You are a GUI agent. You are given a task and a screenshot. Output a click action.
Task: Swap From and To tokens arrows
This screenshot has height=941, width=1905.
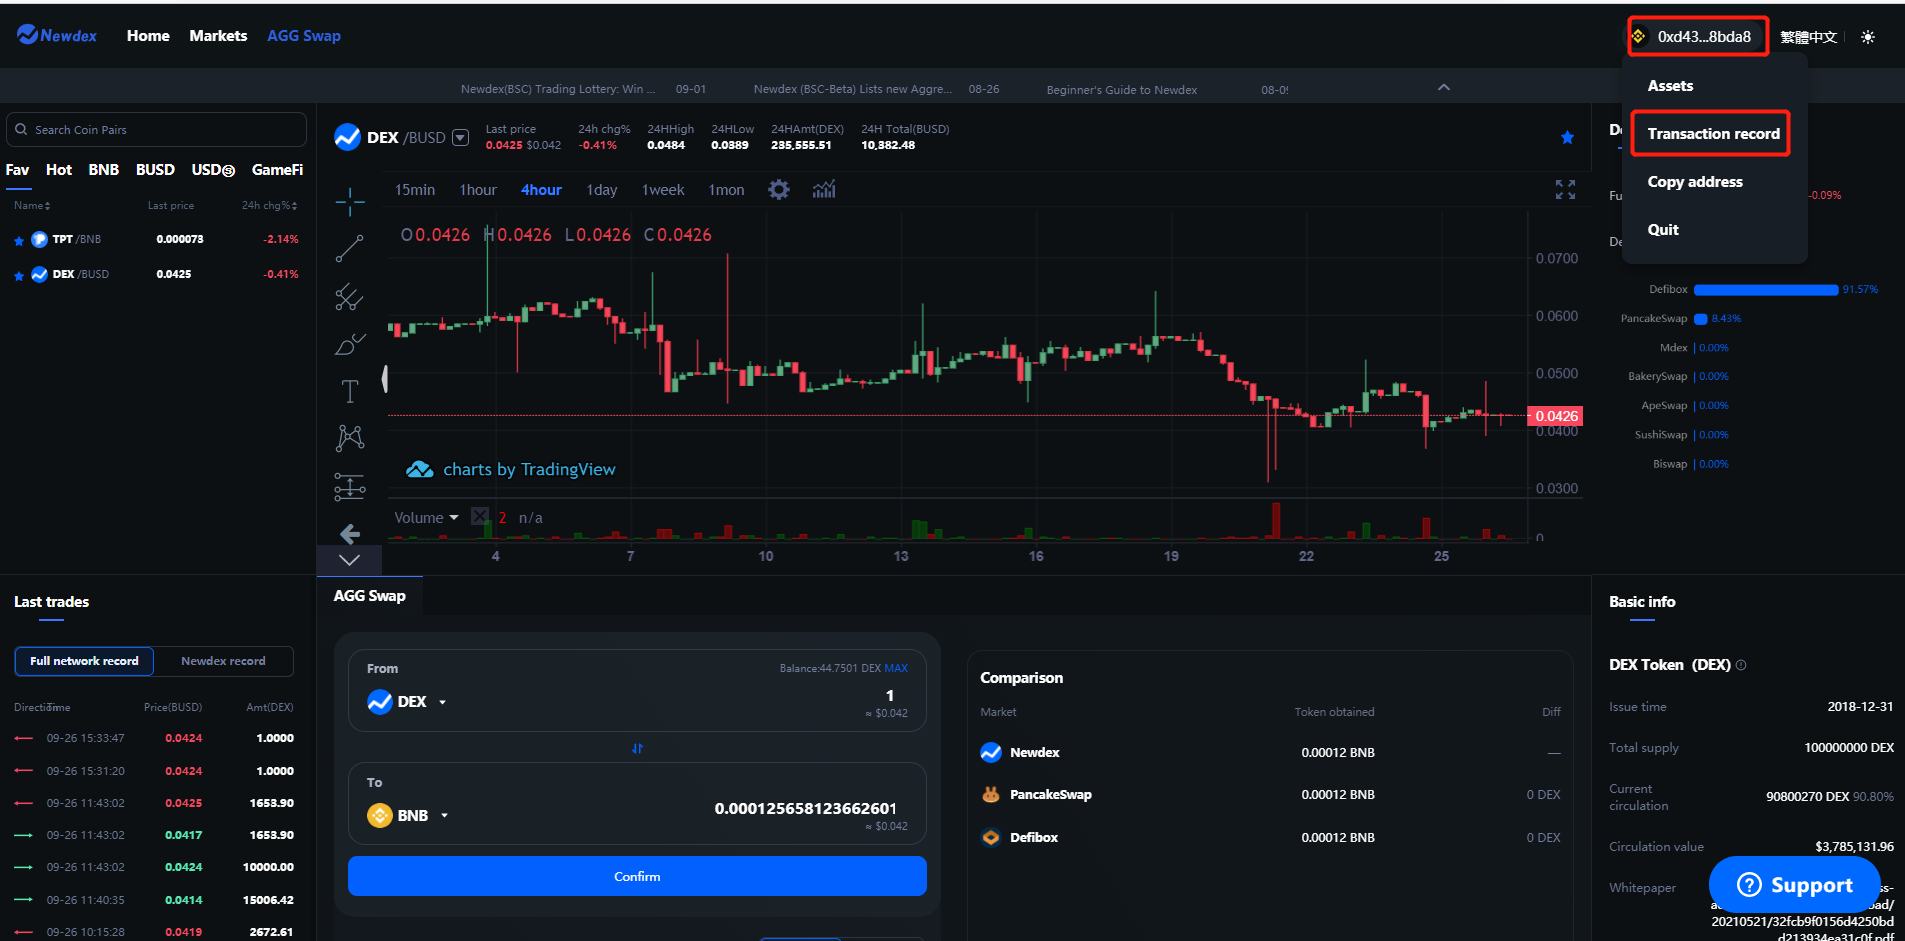click(637, 748)
